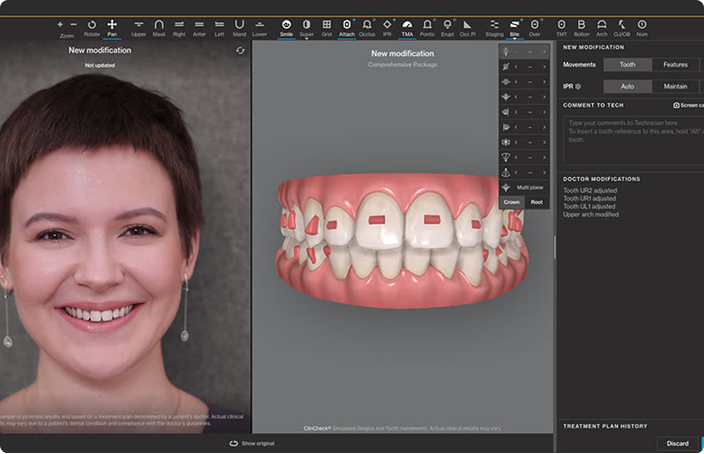Viewport: 704px width, 454px height.
Task: Click the Multi plane movement icon
Action: [506, 187]
